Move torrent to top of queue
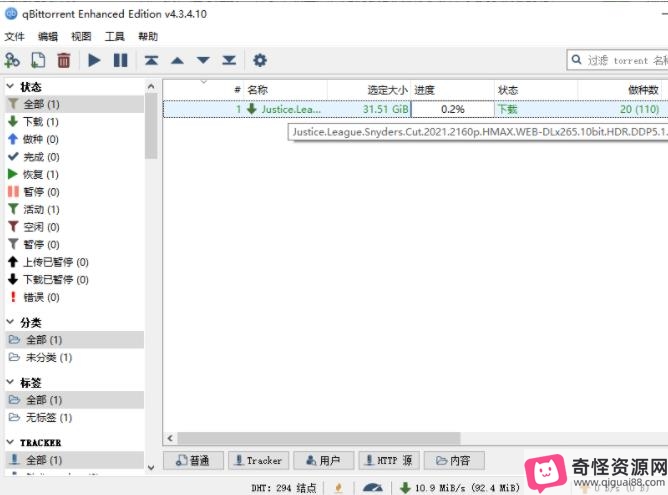 pos(151,60)
